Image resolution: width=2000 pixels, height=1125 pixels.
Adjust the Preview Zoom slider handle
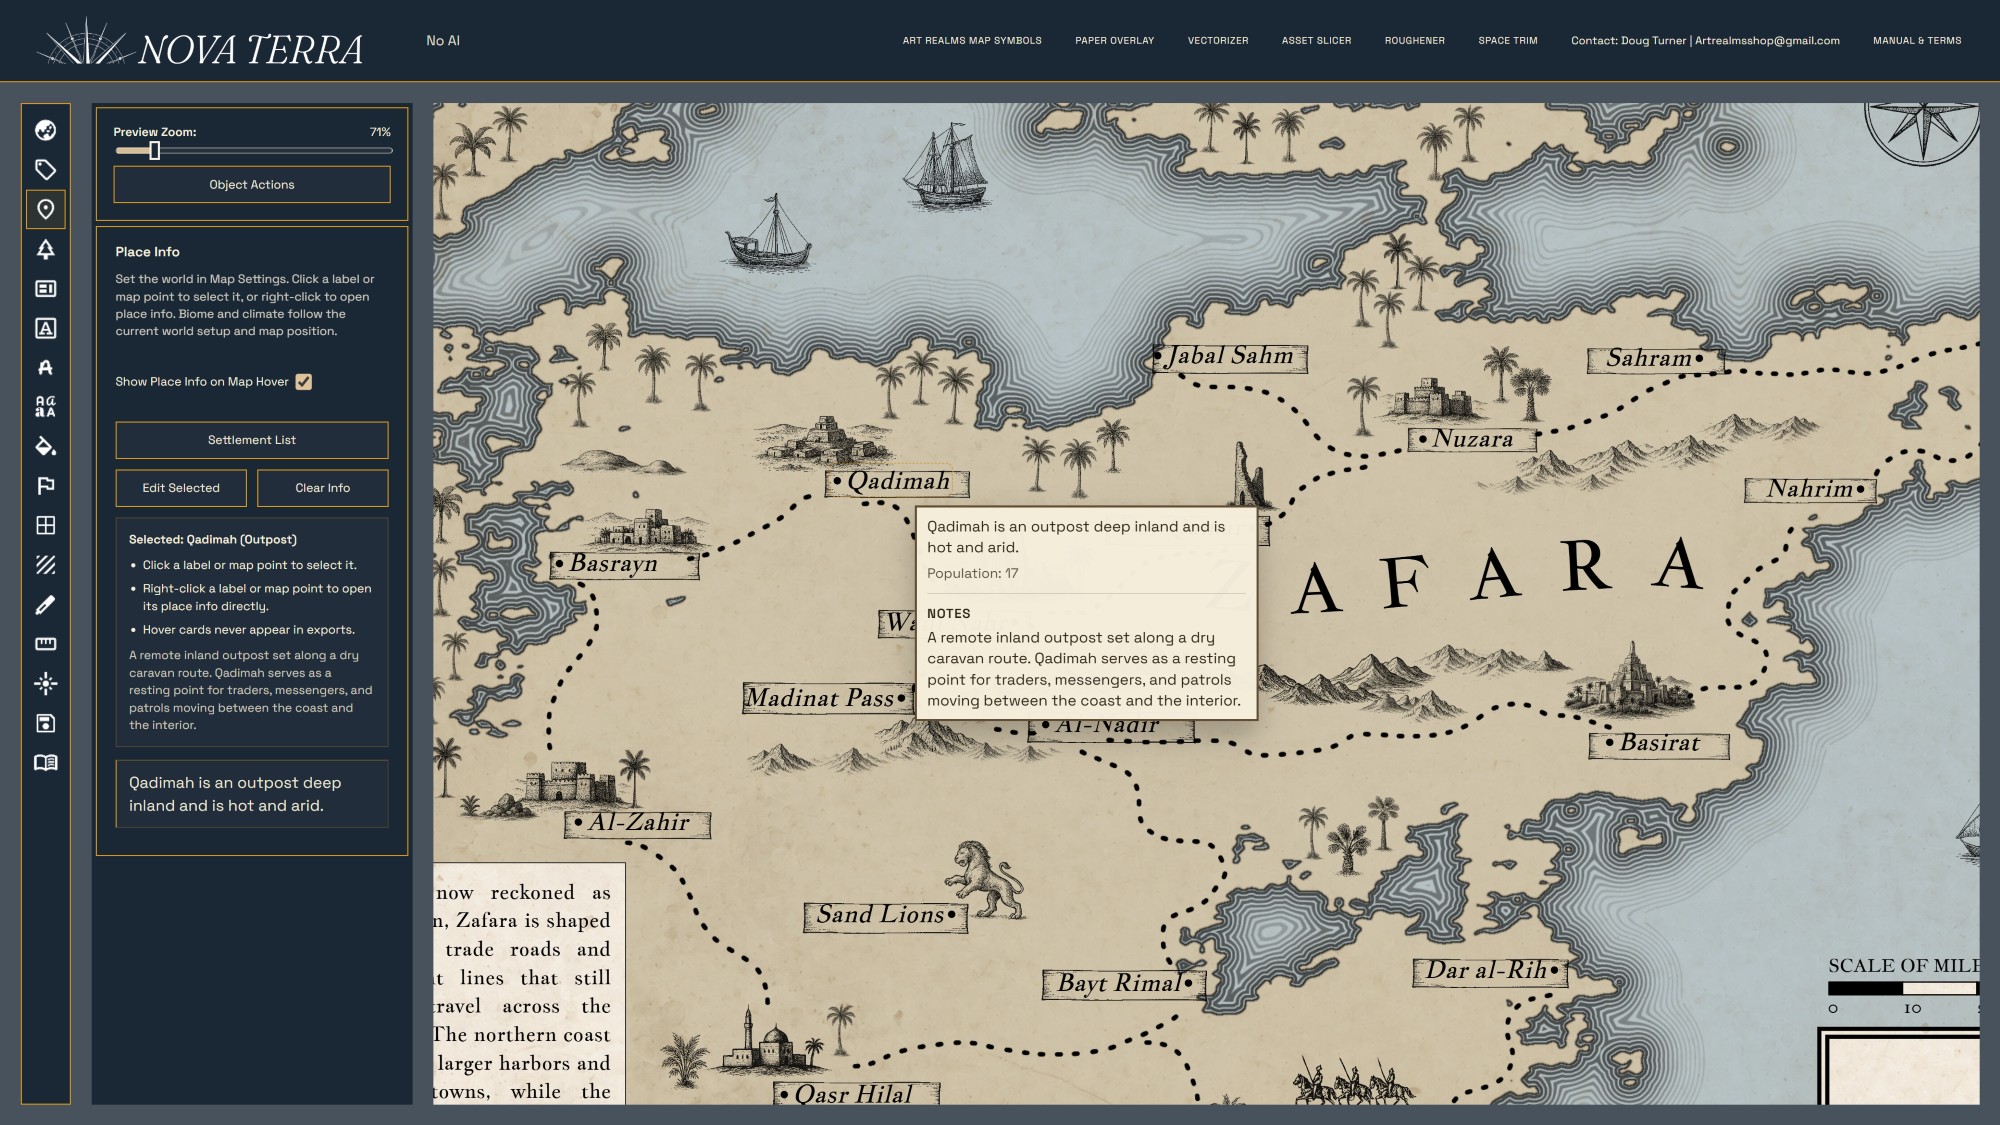155,151
